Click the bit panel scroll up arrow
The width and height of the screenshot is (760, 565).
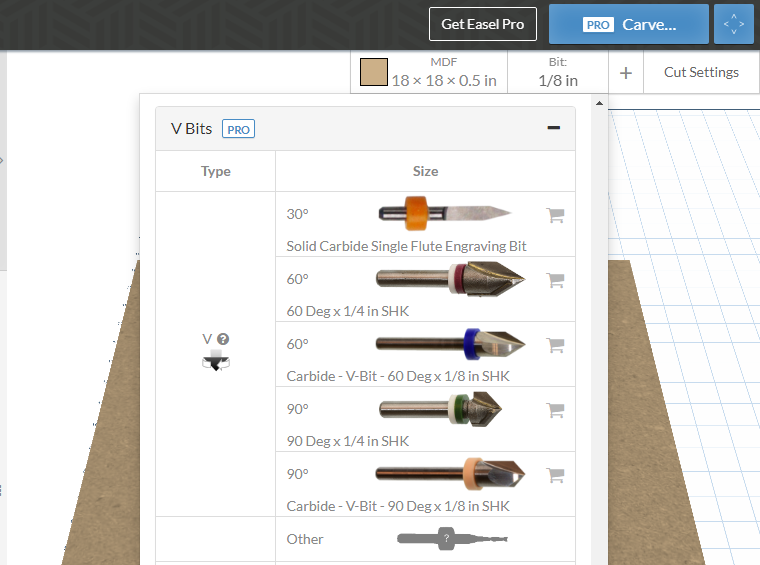599,103
